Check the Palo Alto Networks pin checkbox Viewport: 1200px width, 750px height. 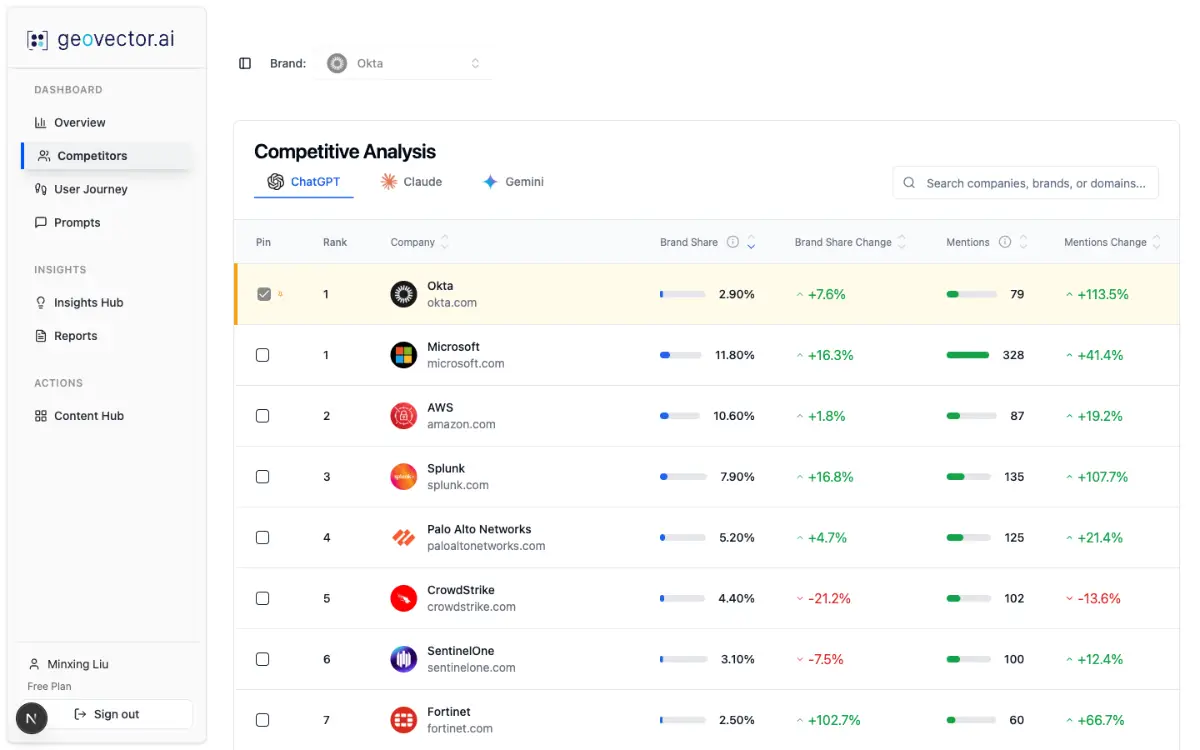tap(263, 538)
